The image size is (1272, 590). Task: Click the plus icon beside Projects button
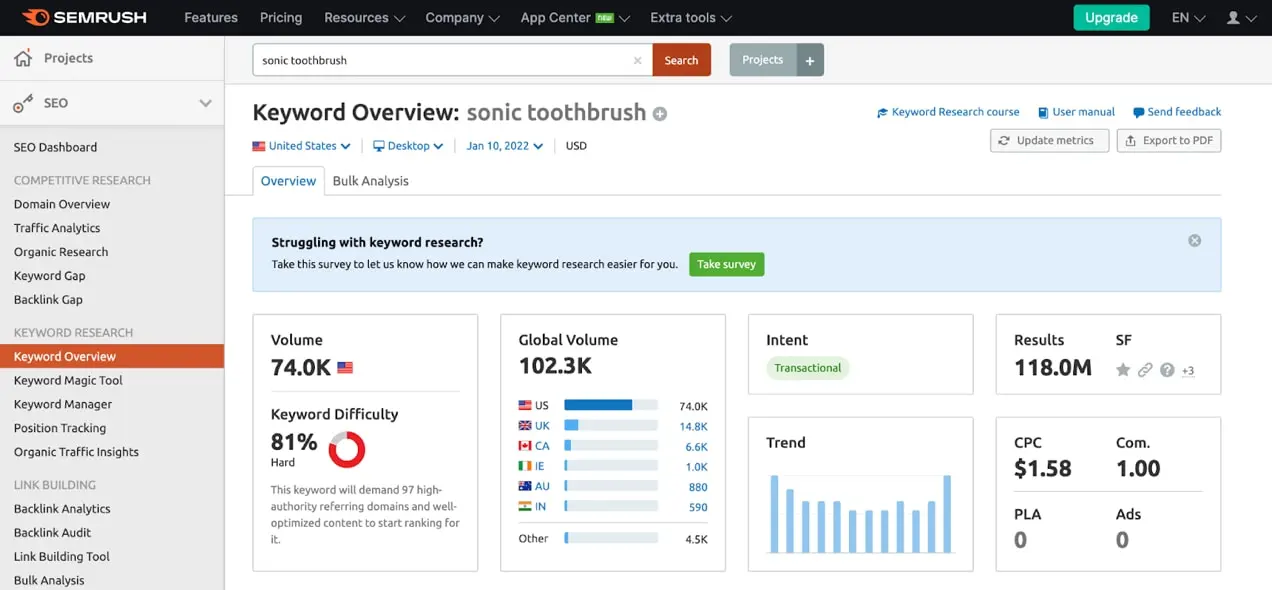tap(810, 60)
